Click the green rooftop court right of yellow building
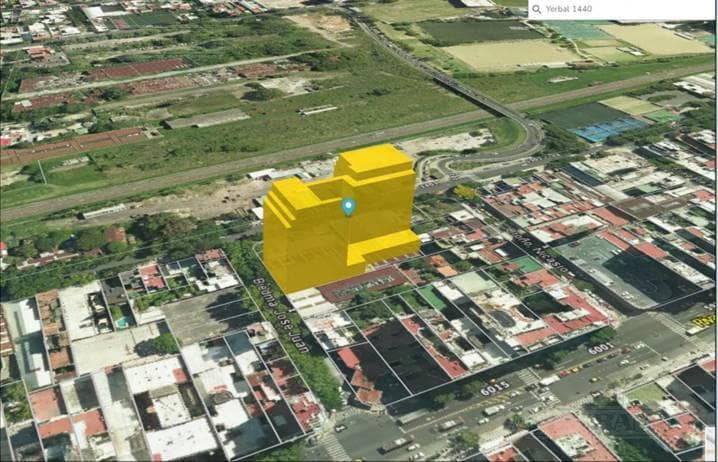The height and width of the screenshot is (462, 718). [x=524, y=265]
